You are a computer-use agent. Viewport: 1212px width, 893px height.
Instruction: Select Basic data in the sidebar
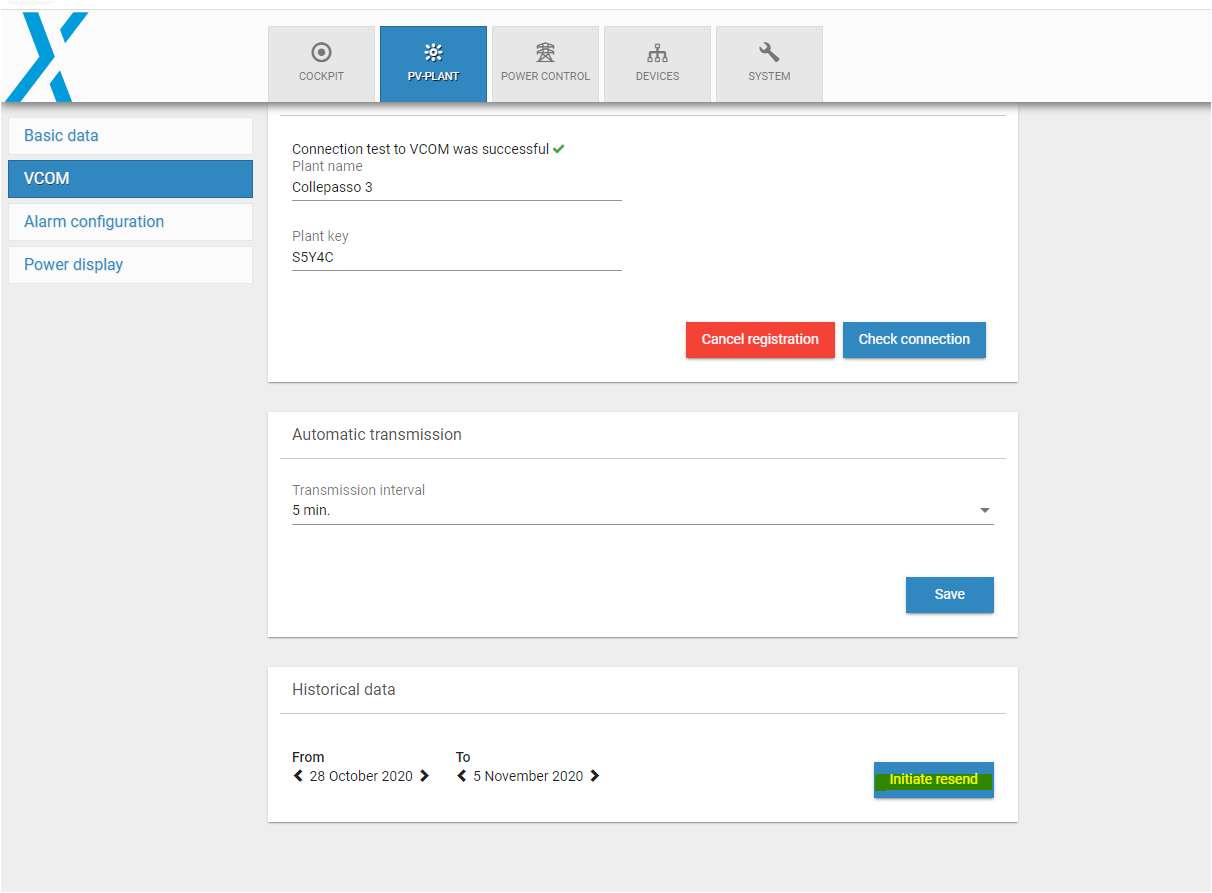point(130,136)
